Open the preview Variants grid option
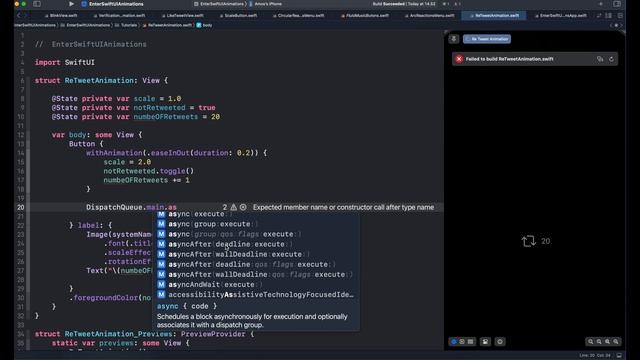 (x=471, y=342)
